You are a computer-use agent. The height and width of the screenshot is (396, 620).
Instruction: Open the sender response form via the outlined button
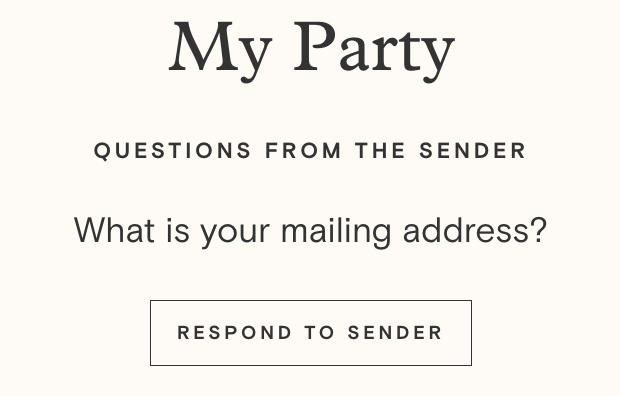311,333
